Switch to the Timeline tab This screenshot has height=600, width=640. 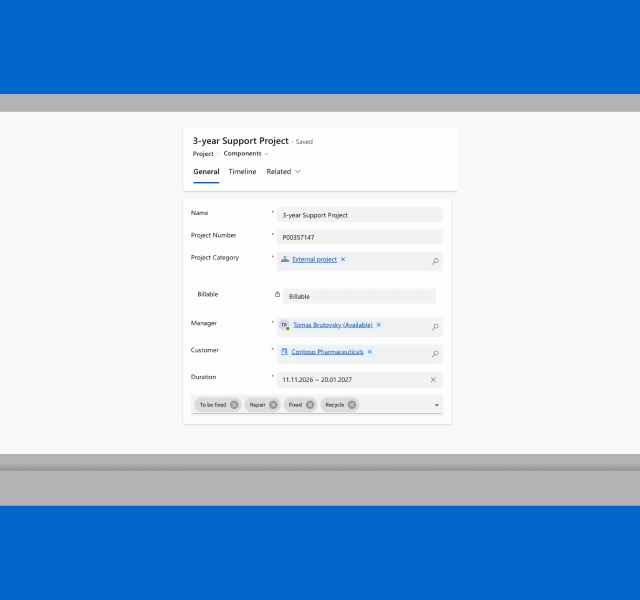point(242,172)
